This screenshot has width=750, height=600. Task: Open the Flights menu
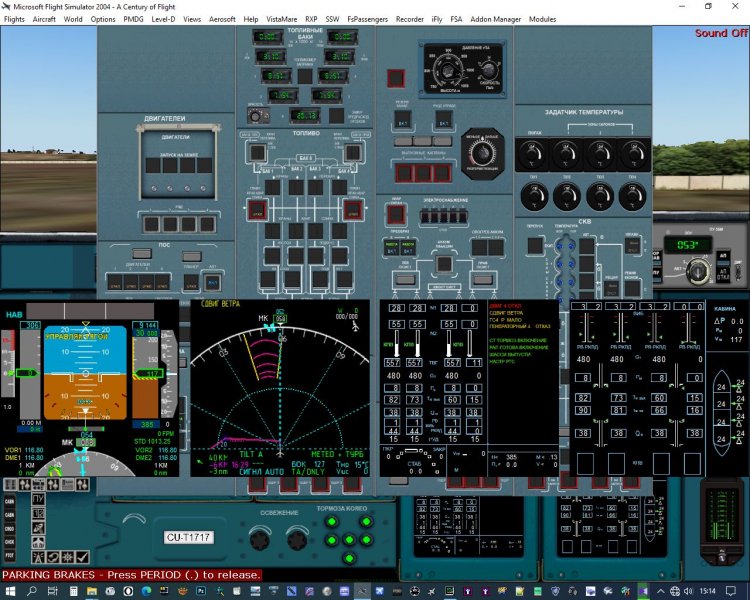pyautogui.click(x=14, y=19)
